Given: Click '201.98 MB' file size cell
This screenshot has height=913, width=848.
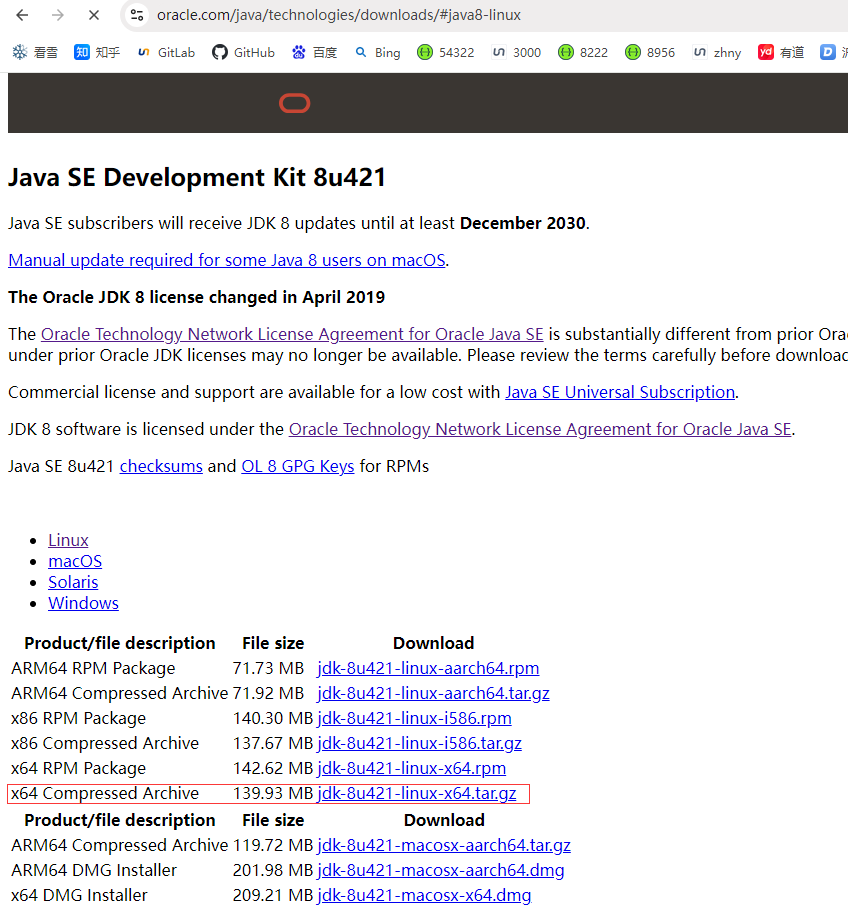Looking at the screenshot, I should 273,870.
